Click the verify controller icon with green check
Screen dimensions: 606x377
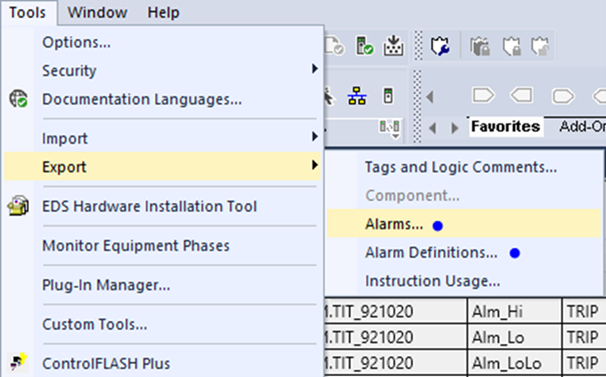pos(364,46)
